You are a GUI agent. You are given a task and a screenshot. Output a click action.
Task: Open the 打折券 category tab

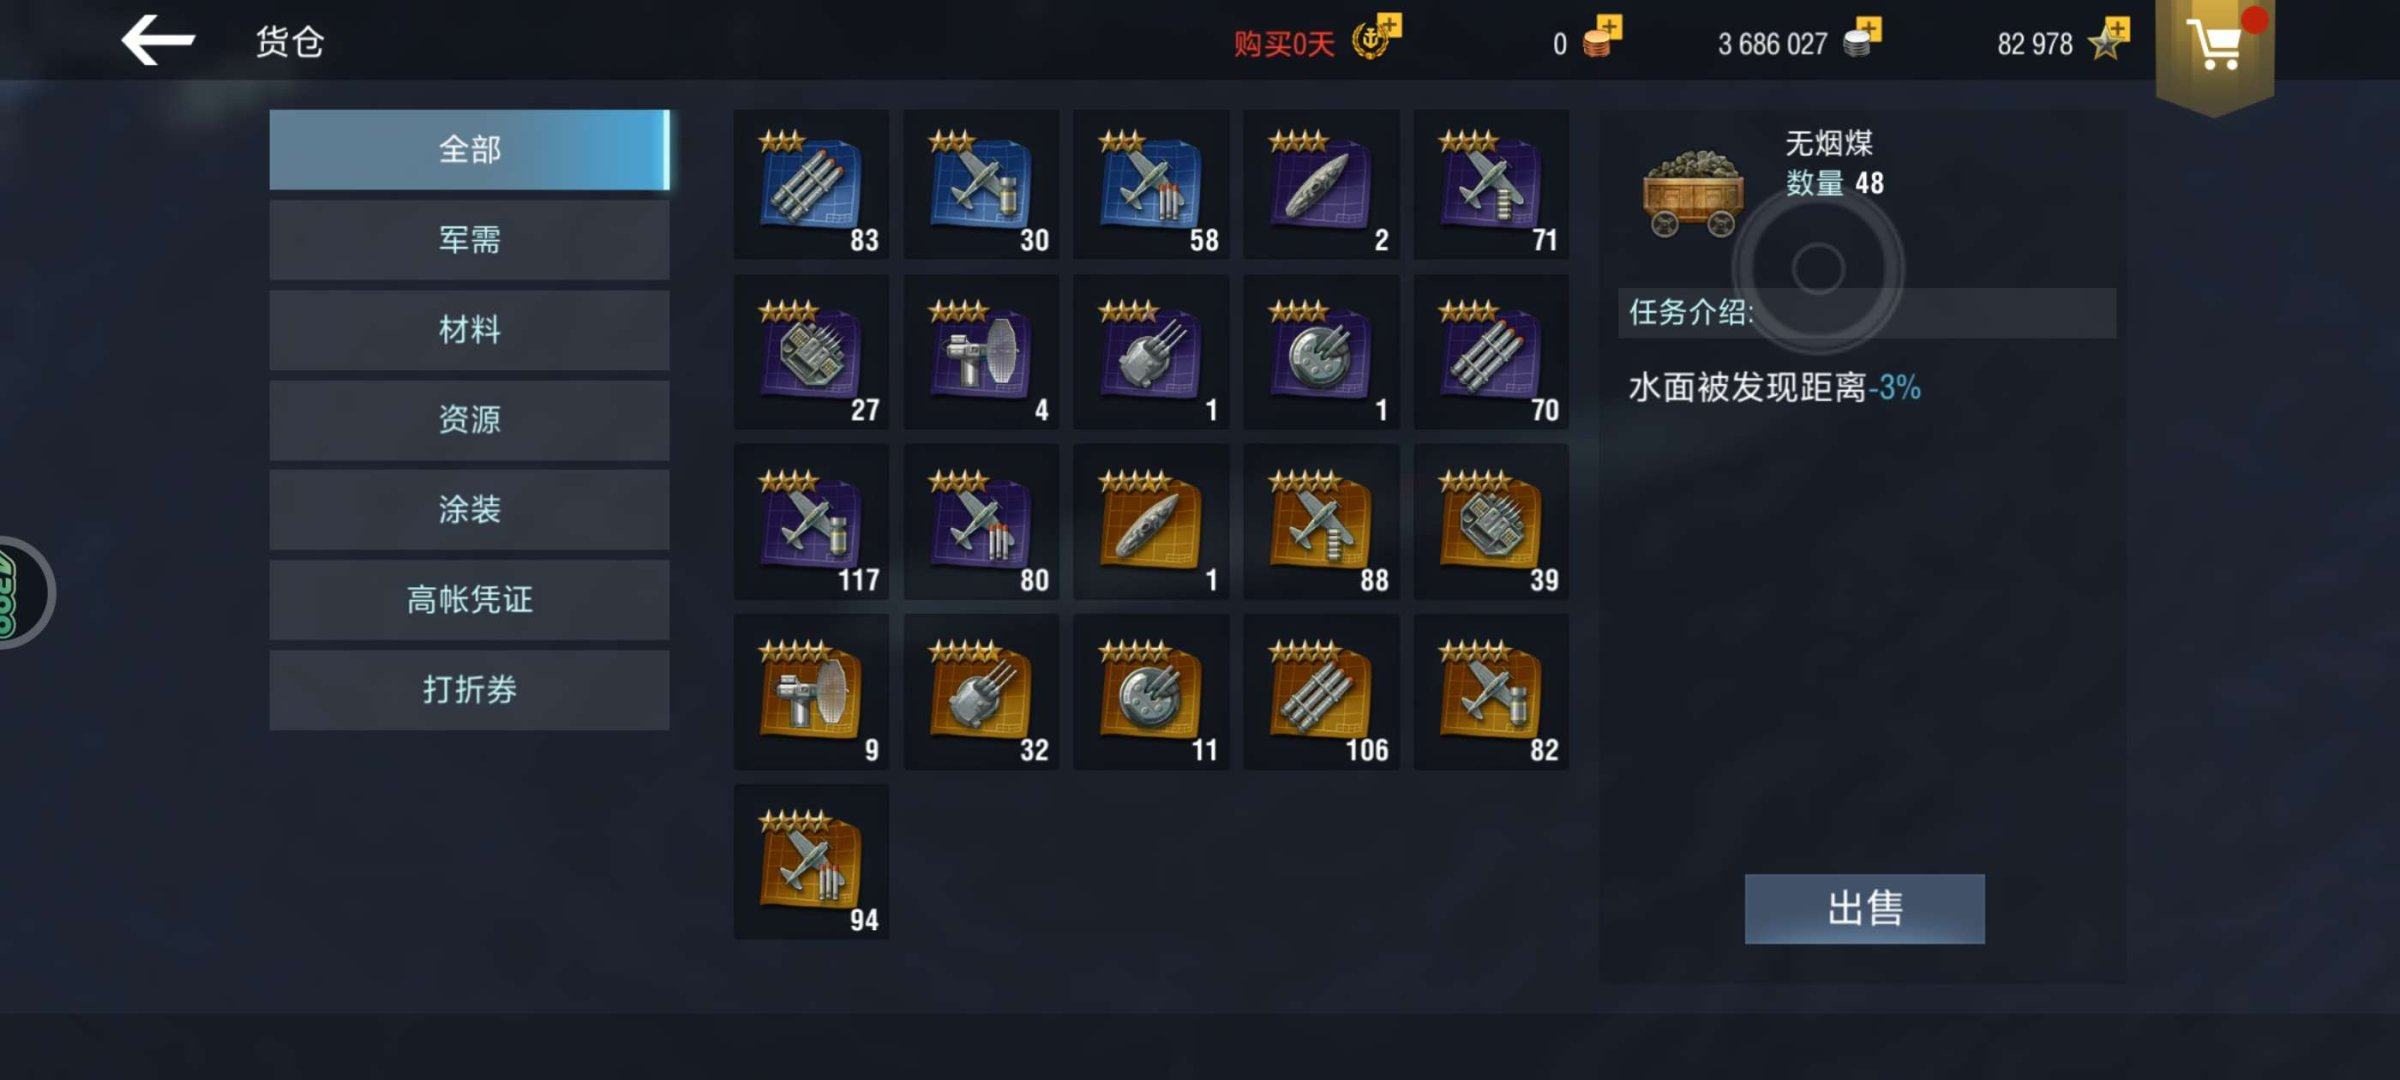pos(469,690)
